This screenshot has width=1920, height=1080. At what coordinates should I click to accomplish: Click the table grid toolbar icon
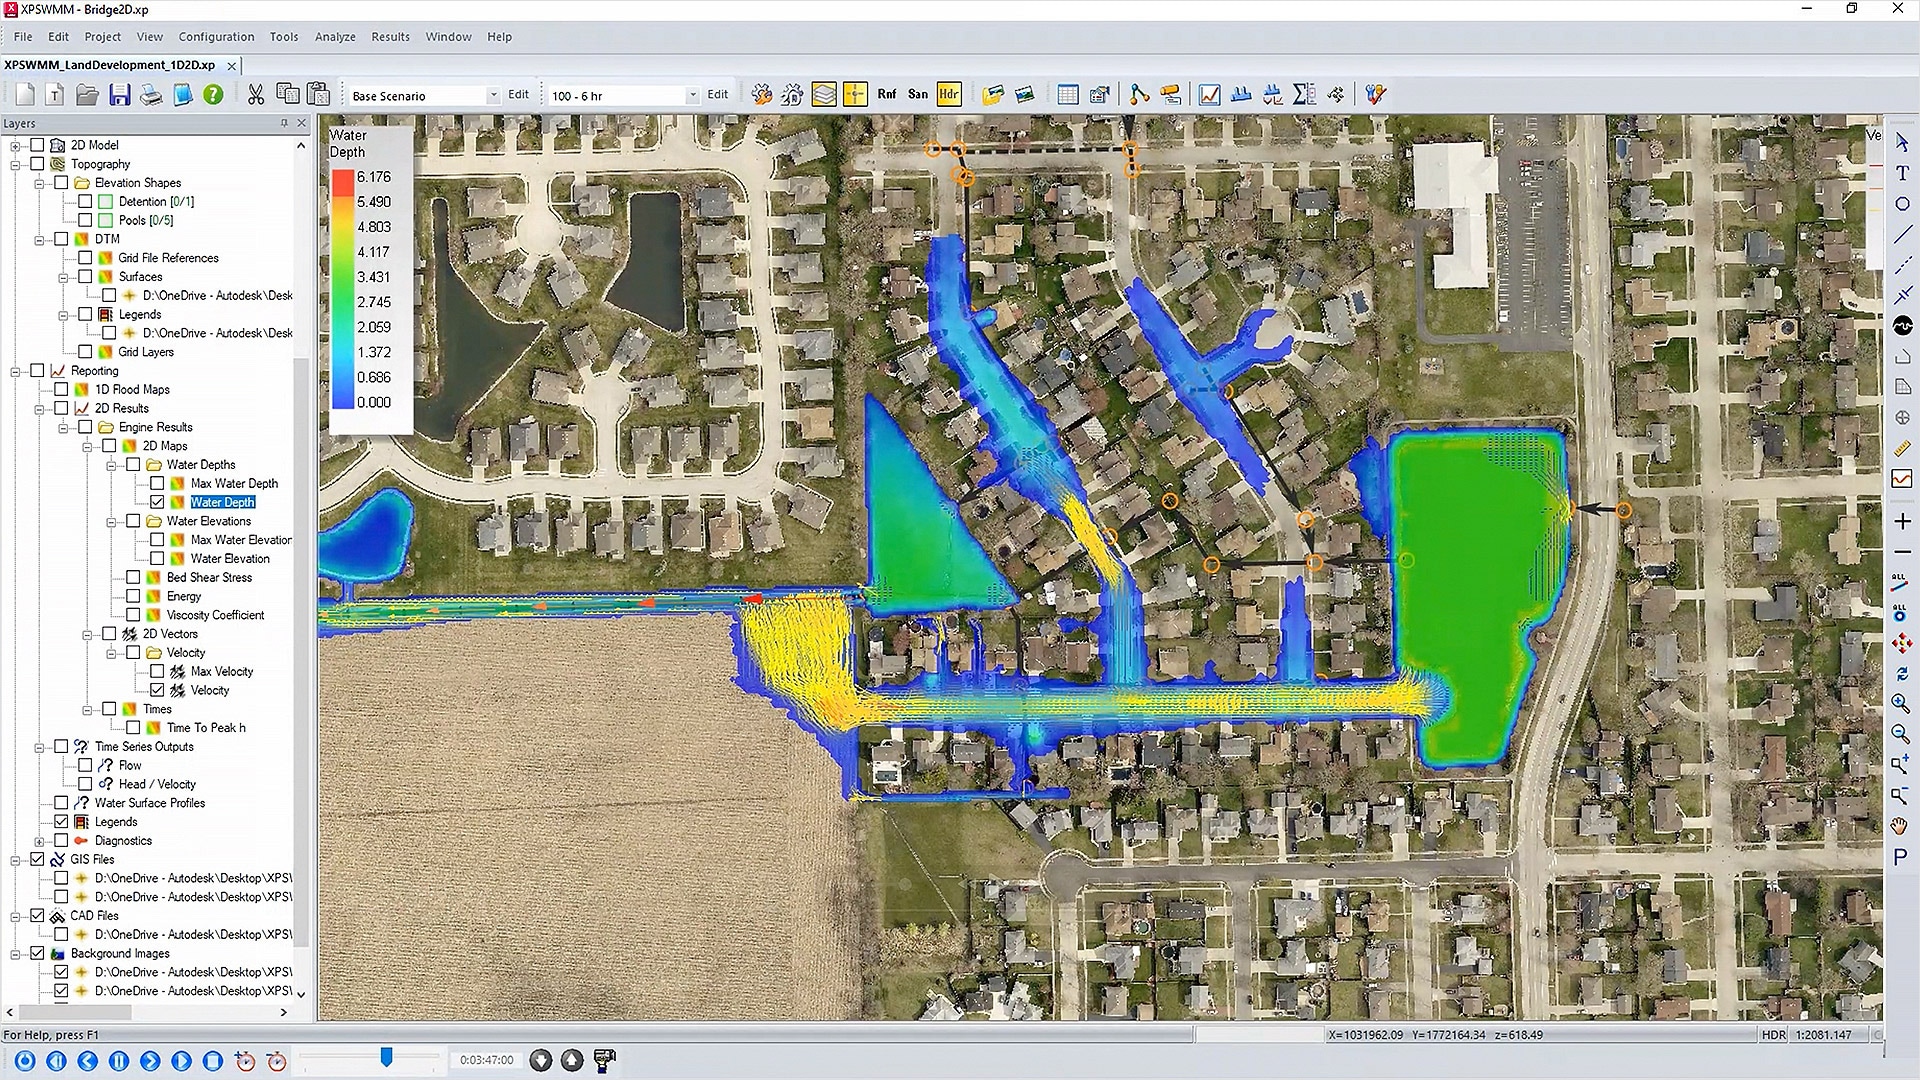1068,95
